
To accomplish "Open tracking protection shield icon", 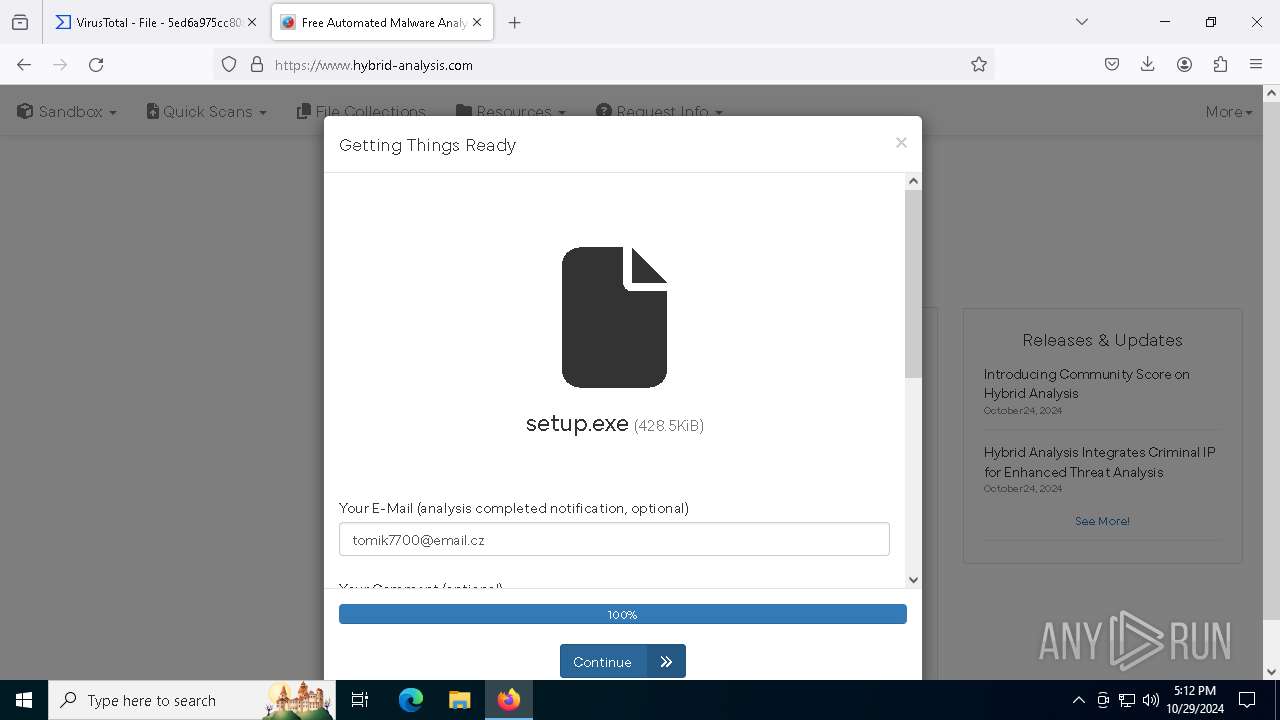I will click(x=229, y=64).
